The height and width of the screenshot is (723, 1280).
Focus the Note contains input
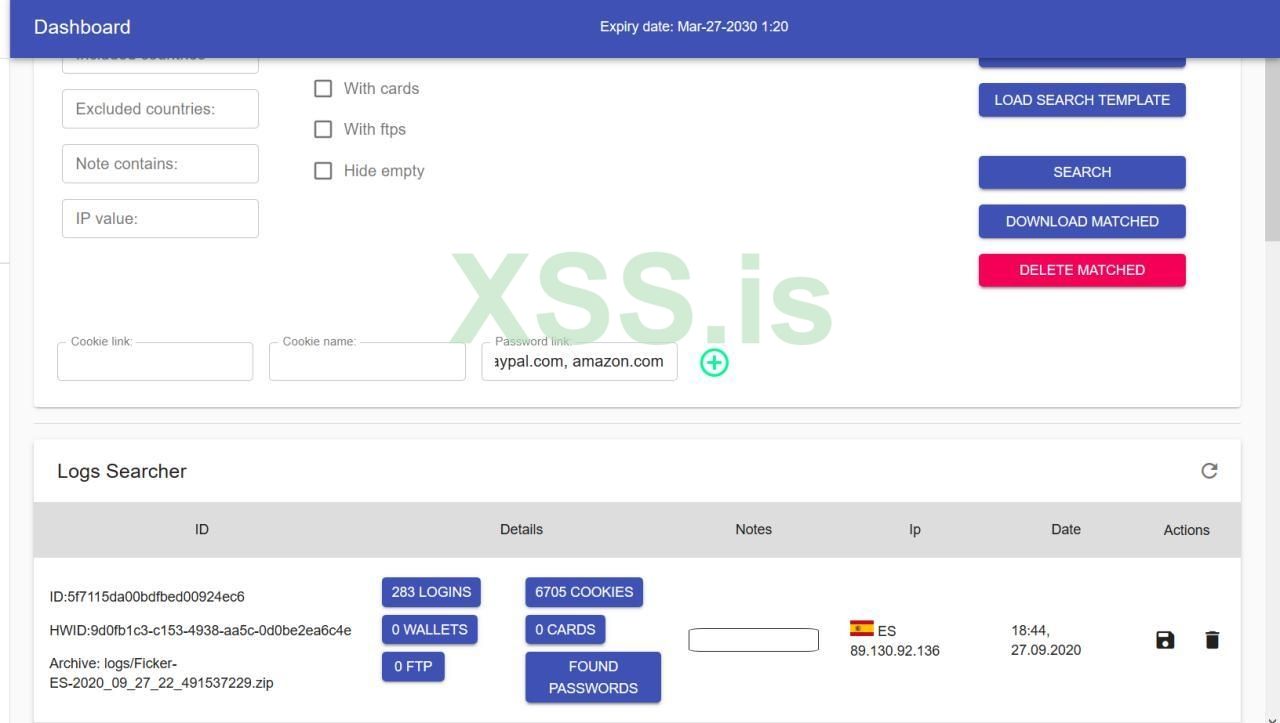point(160,164)
